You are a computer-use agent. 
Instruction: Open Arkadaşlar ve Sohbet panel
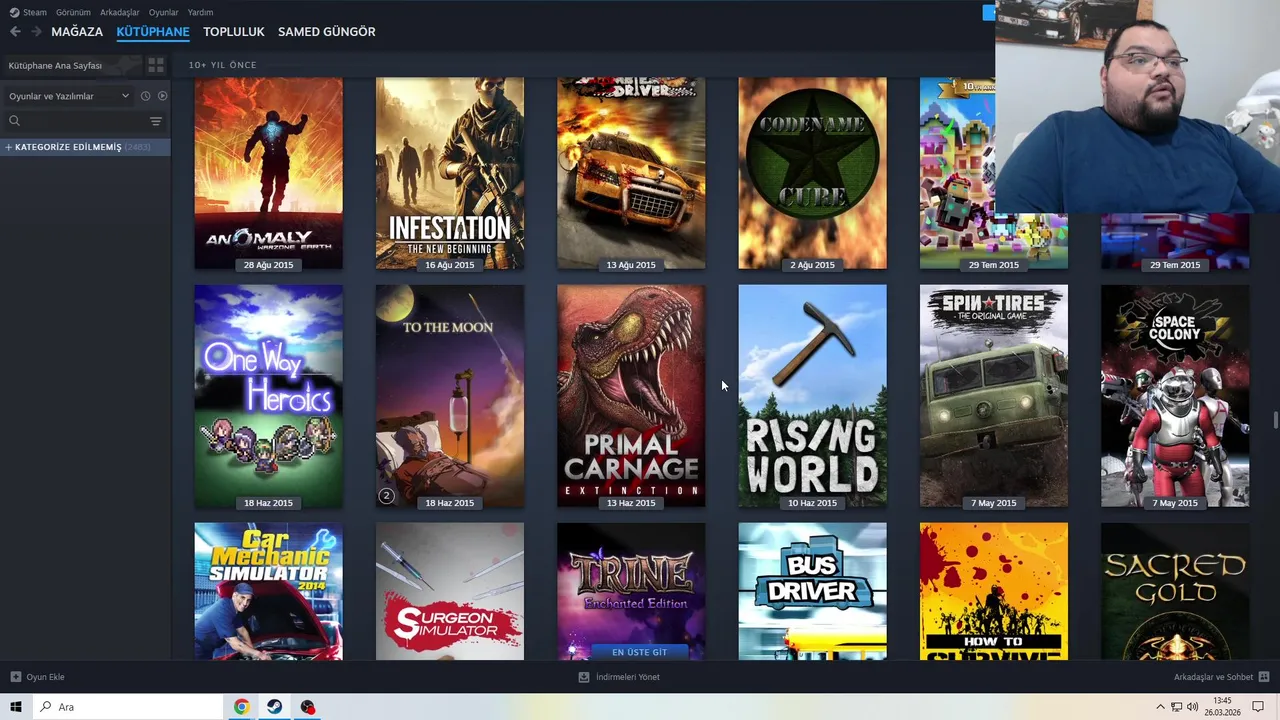click(1221, 677)
